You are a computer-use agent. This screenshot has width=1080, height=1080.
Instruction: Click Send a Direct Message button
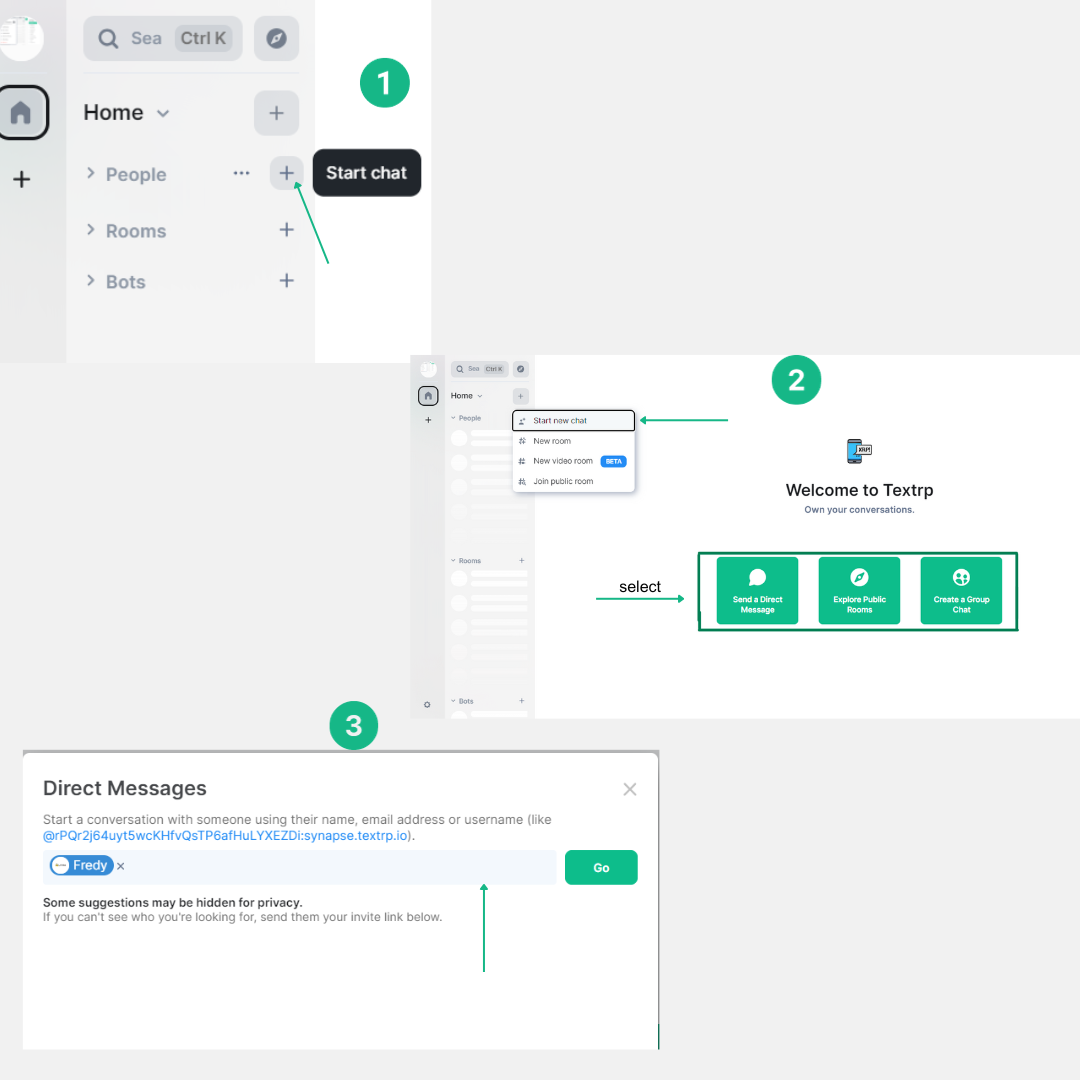pos(757,590)
